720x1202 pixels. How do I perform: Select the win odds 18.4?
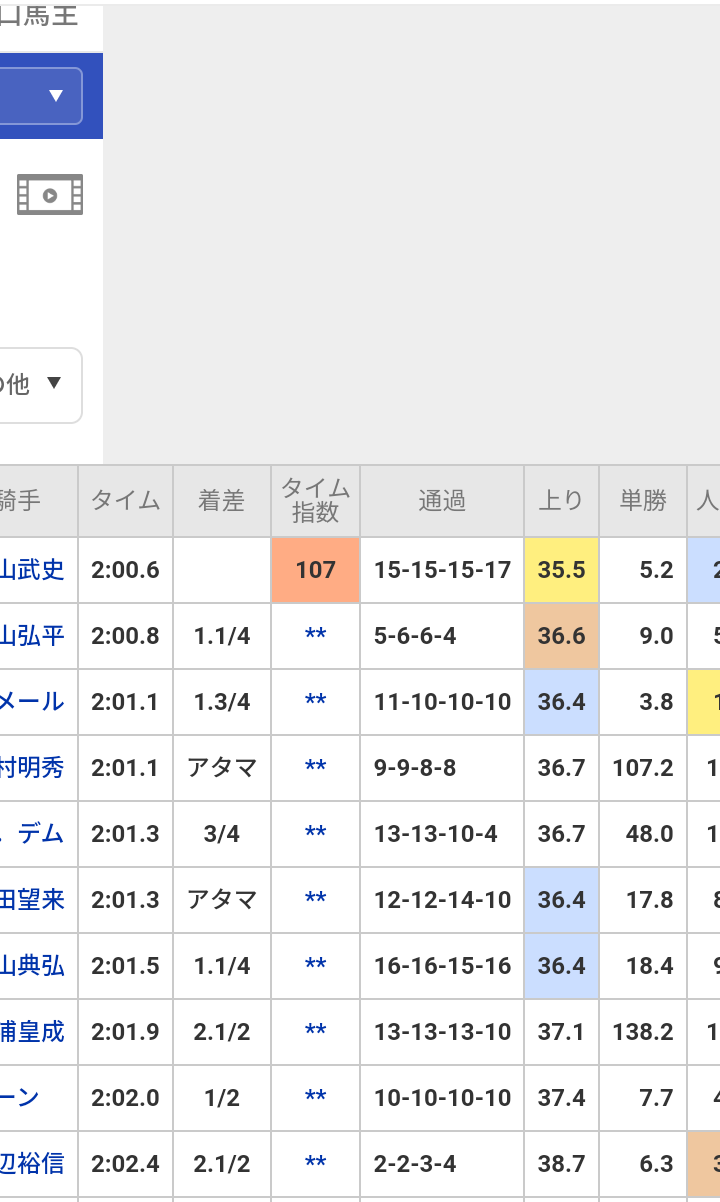point(650,966)
